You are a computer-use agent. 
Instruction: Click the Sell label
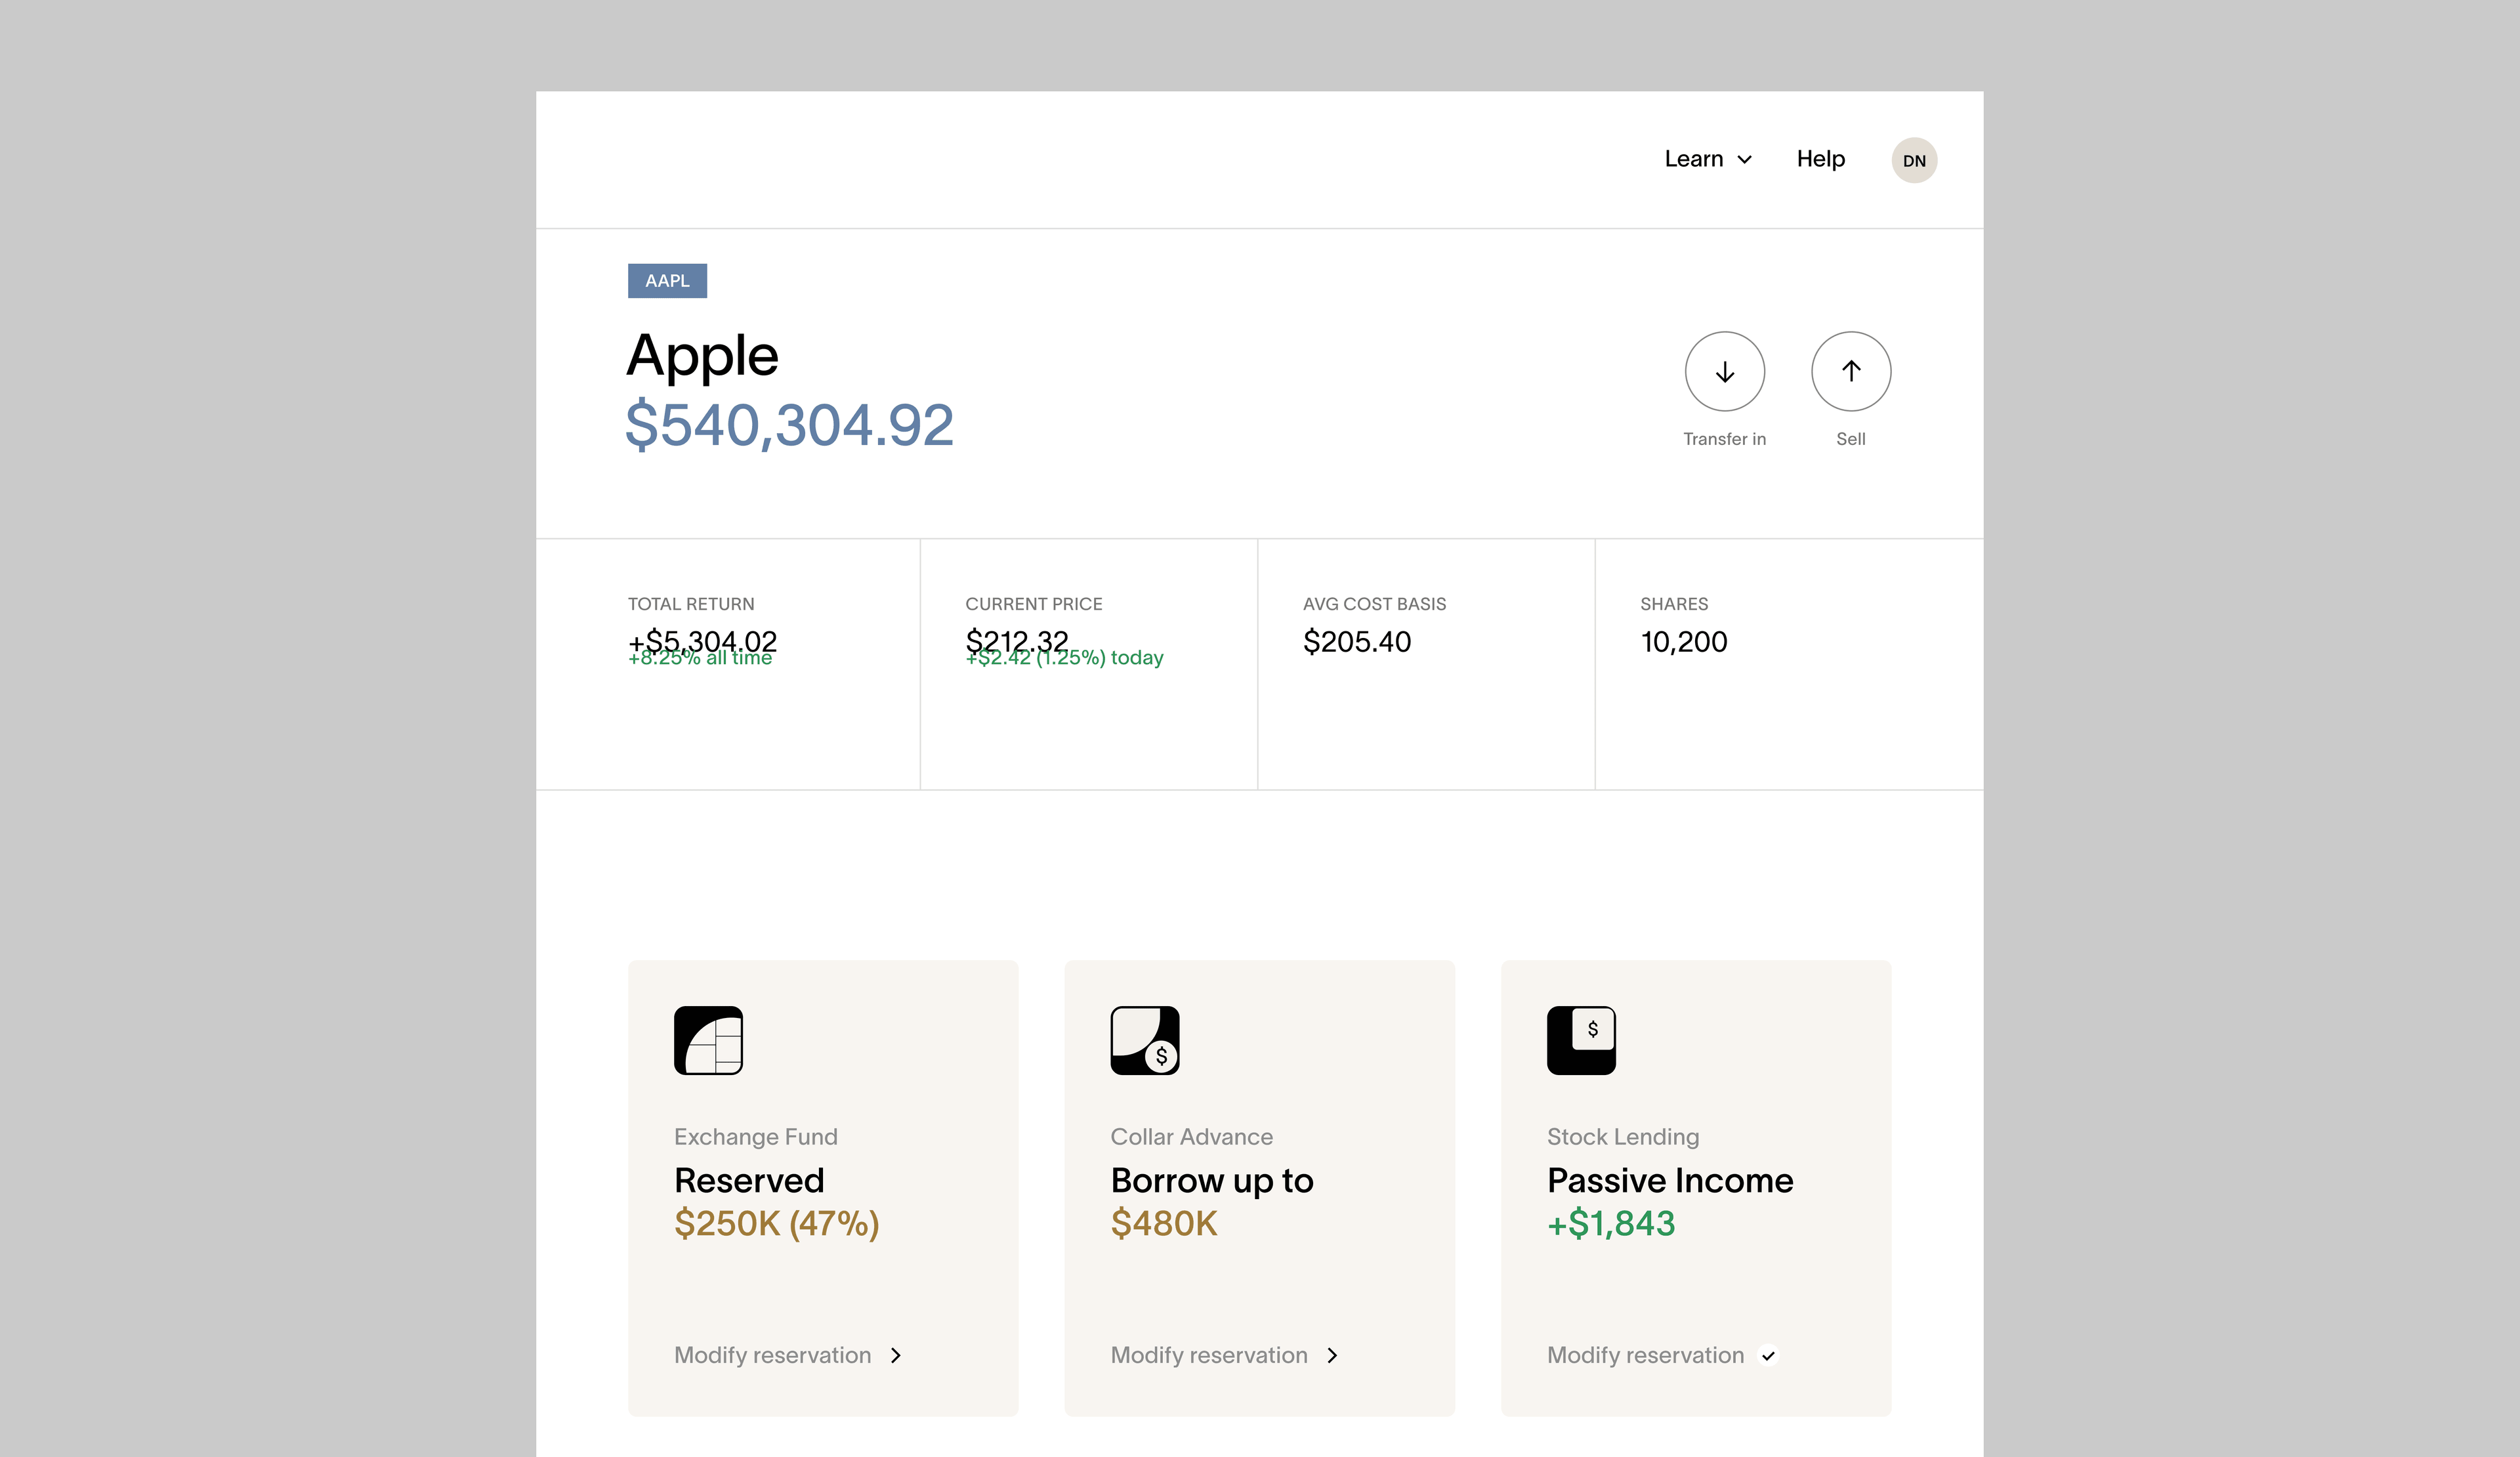1851,439
